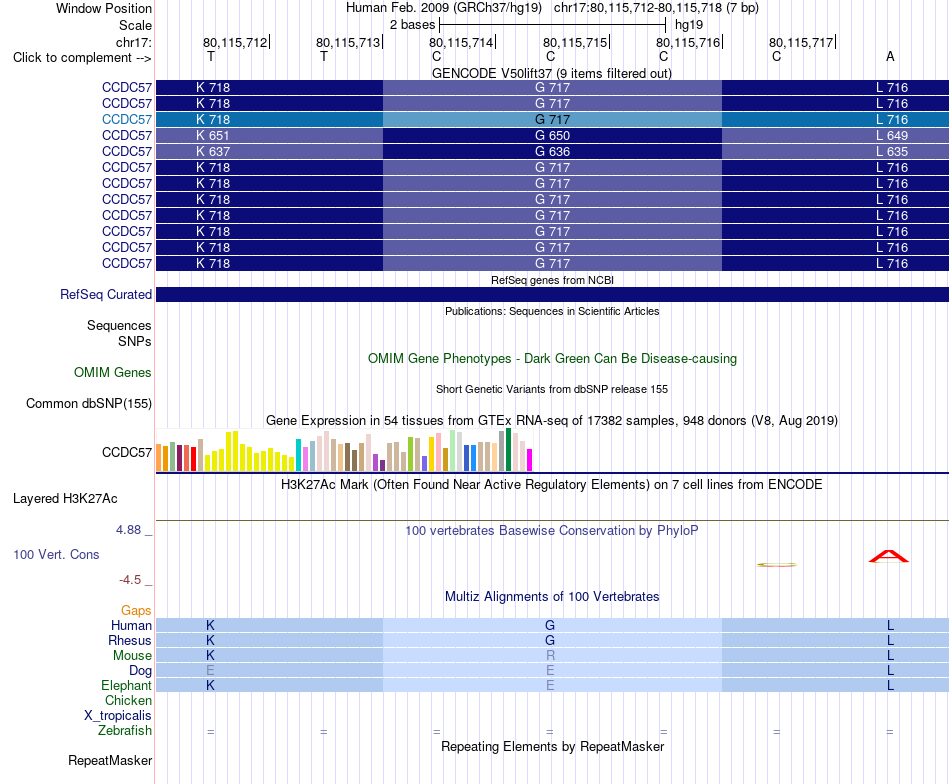Open the RefSeq Curated track label
950x784 pixels.
106,294
